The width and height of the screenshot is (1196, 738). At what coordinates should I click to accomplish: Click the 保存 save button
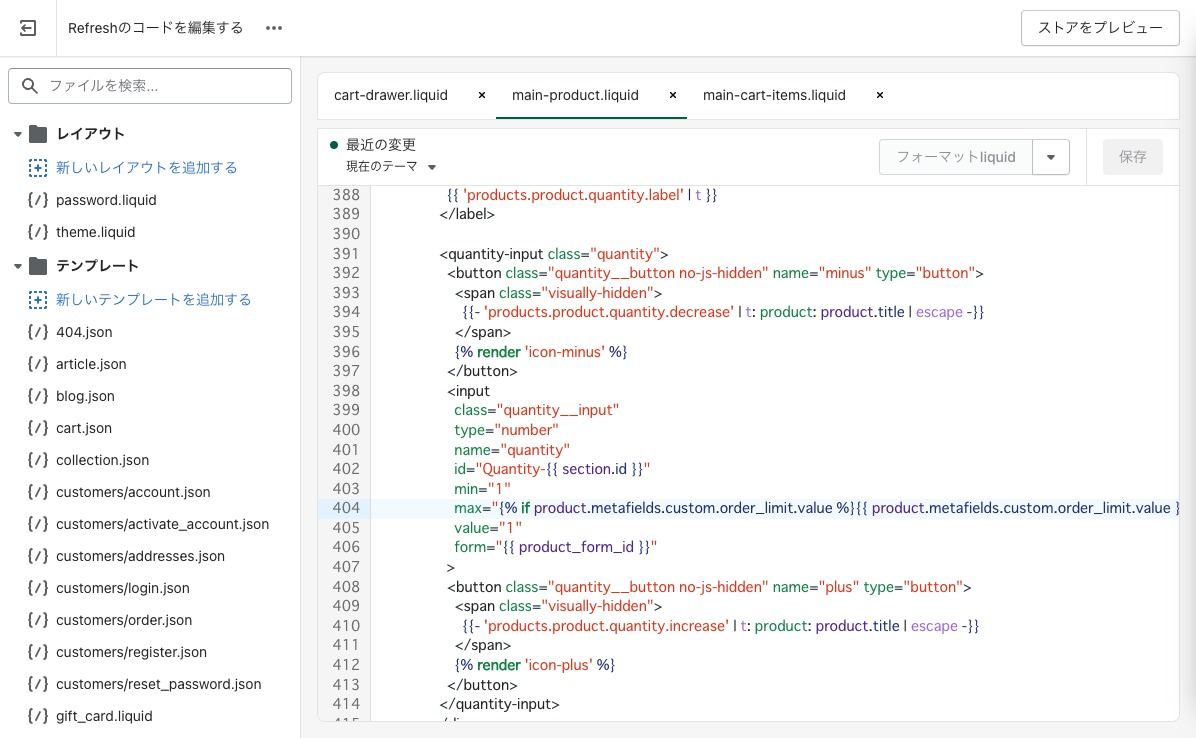[x=1132, y=157]
